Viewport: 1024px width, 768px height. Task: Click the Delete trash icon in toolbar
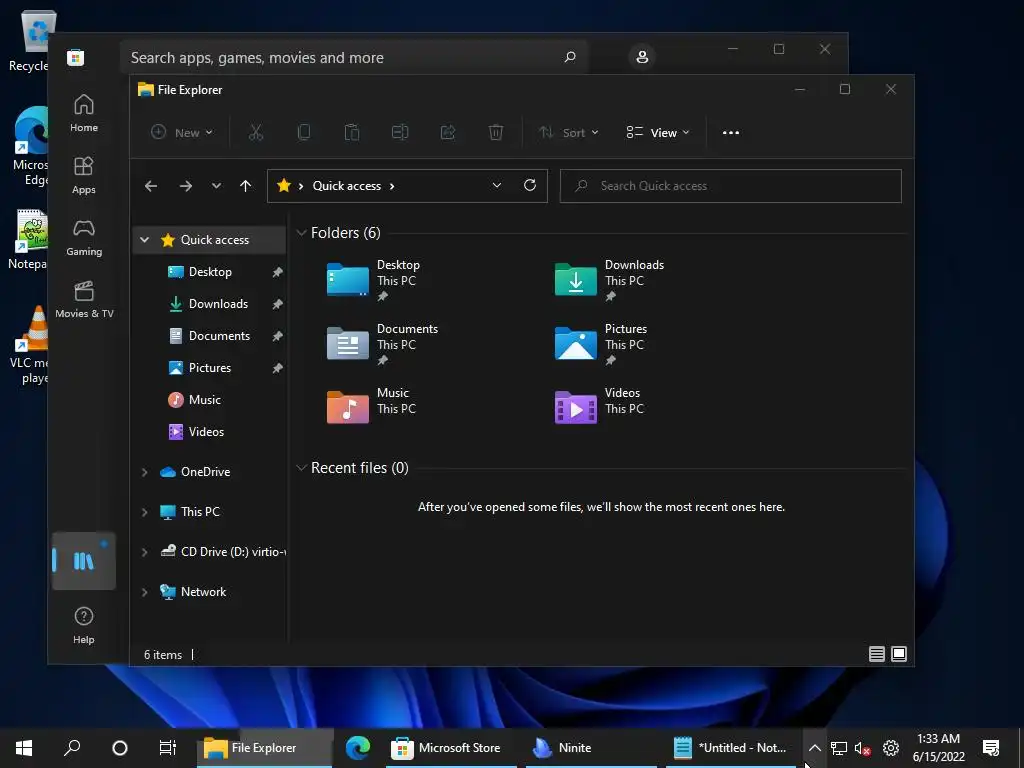click(496, 133)
